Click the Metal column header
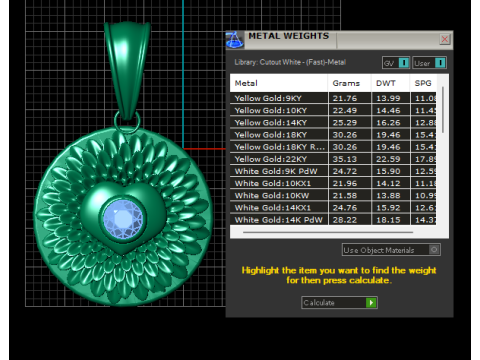480x360 pixels. click(x=279, y=83)
